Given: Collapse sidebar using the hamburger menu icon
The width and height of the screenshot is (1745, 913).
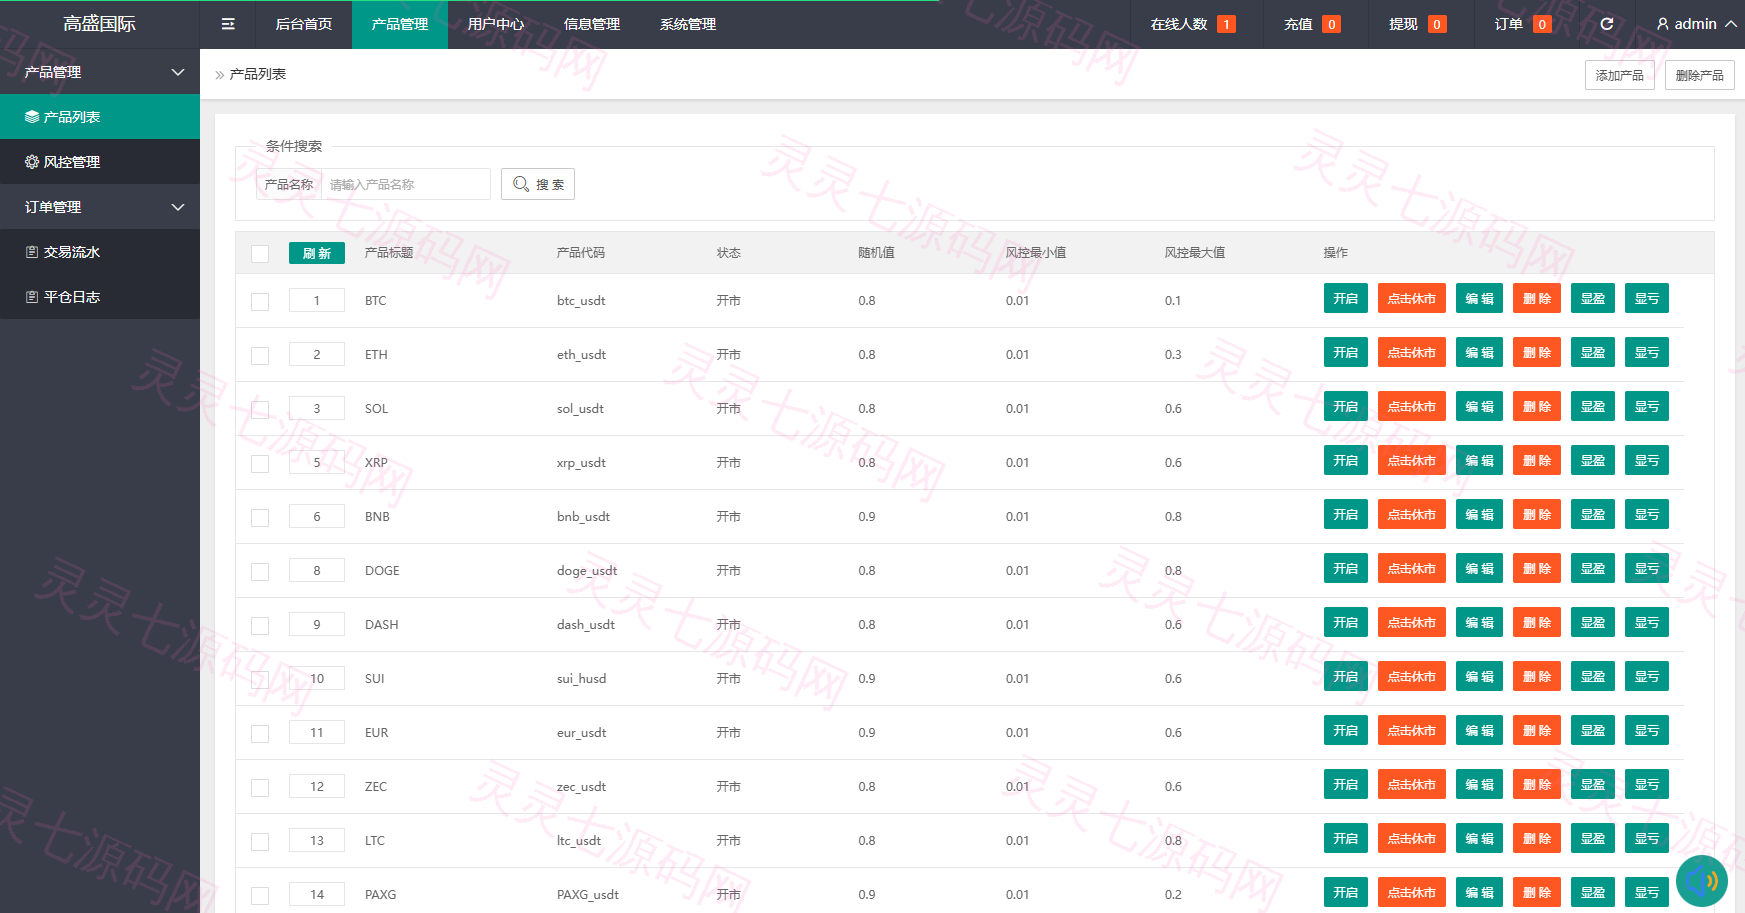Looking at the screenshot, I should click(x=228, y=24).
